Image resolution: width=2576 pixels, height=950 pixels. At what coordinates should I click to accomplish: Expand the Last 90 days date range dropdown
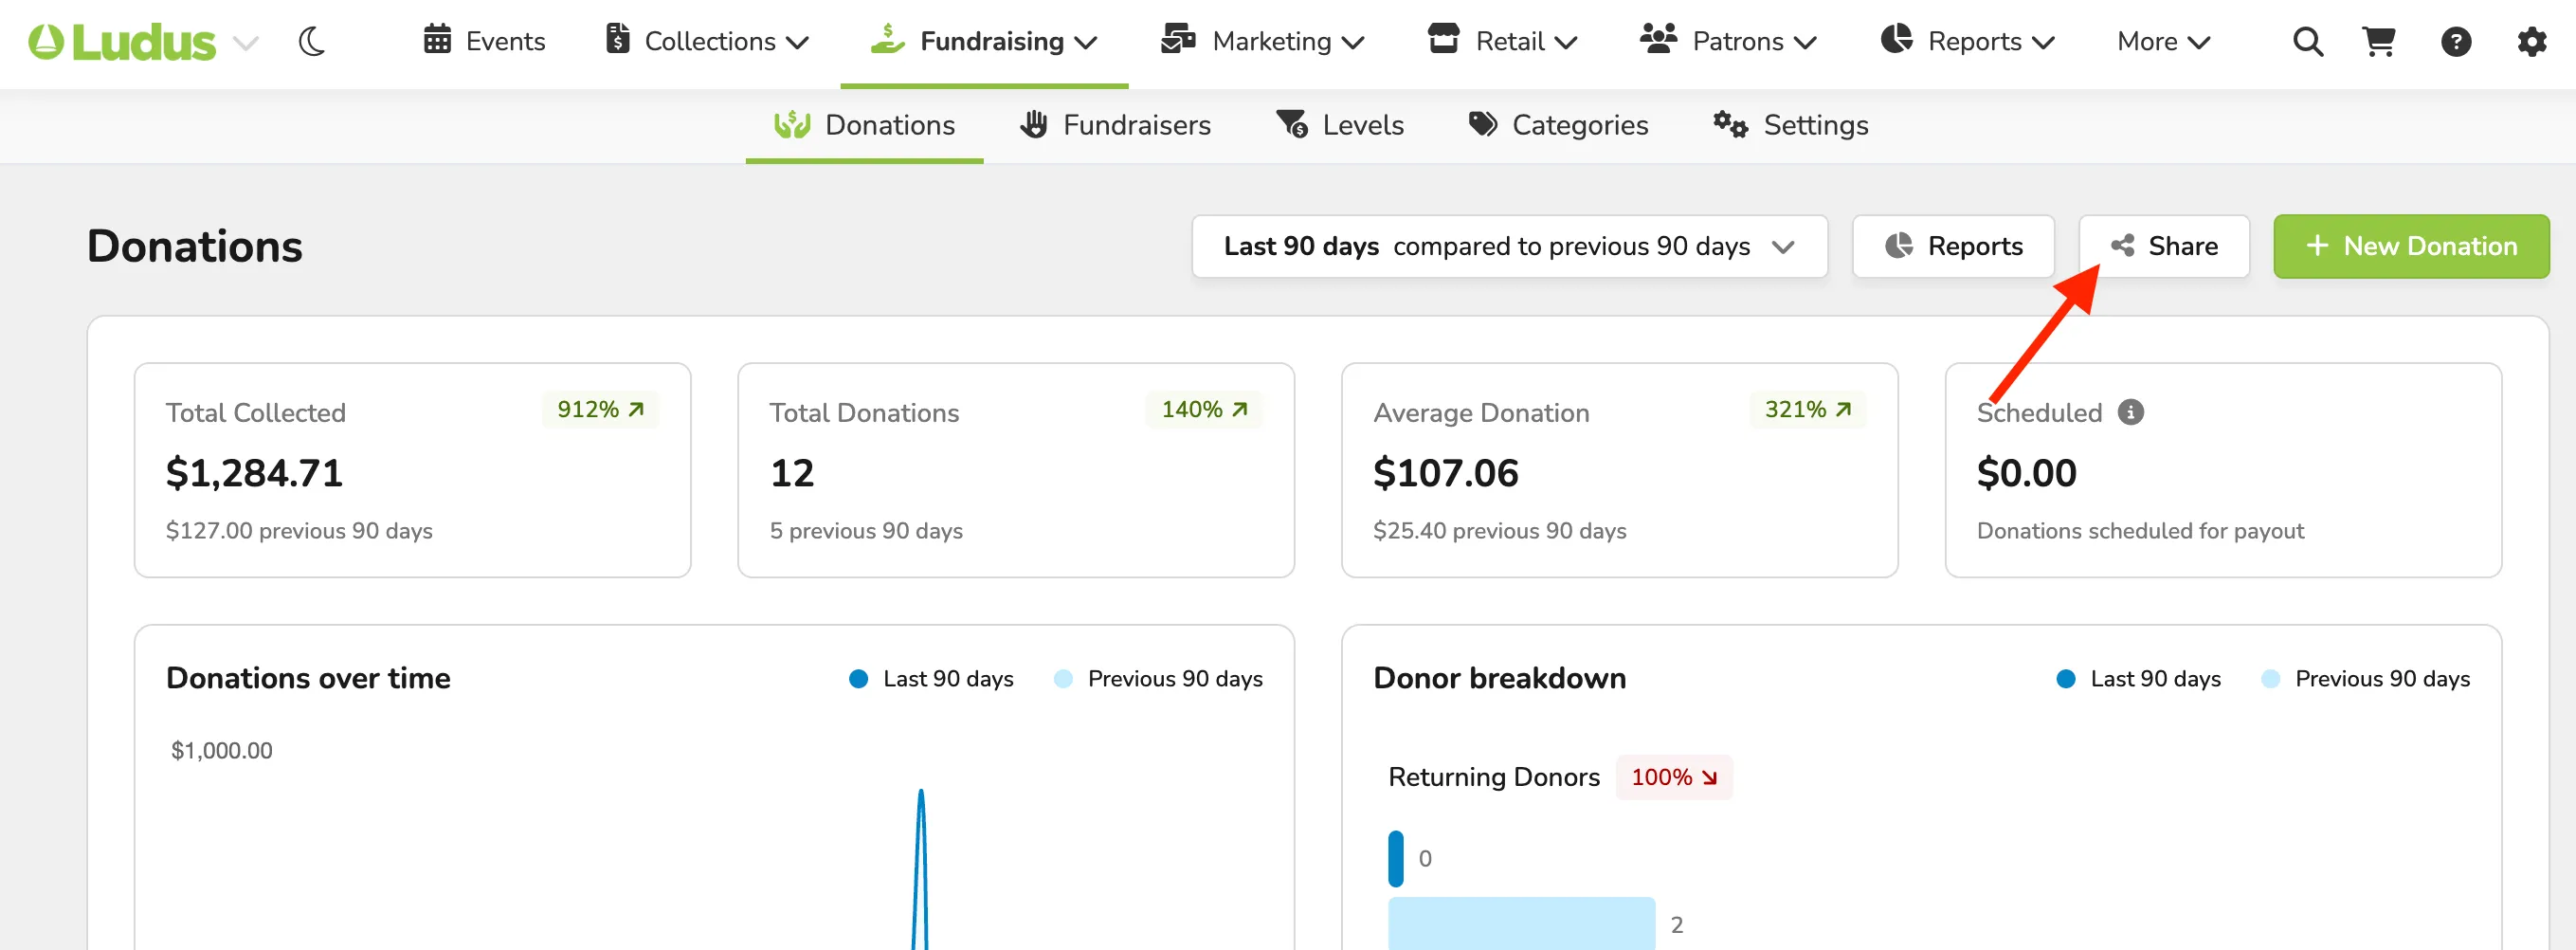coord(1509,246)
